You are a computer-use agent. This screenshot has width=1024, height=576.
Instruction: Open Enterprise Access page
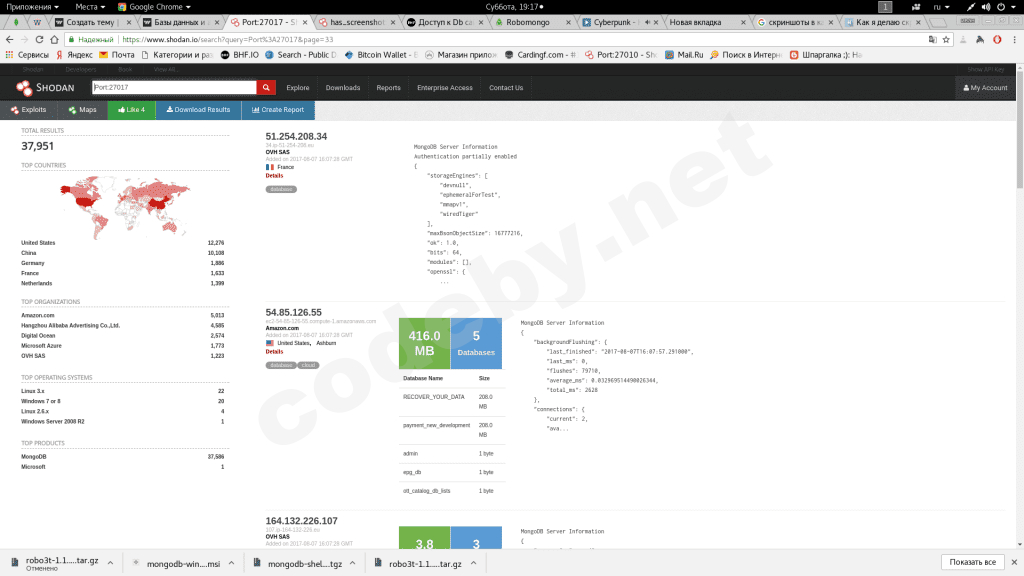(445, 88)
